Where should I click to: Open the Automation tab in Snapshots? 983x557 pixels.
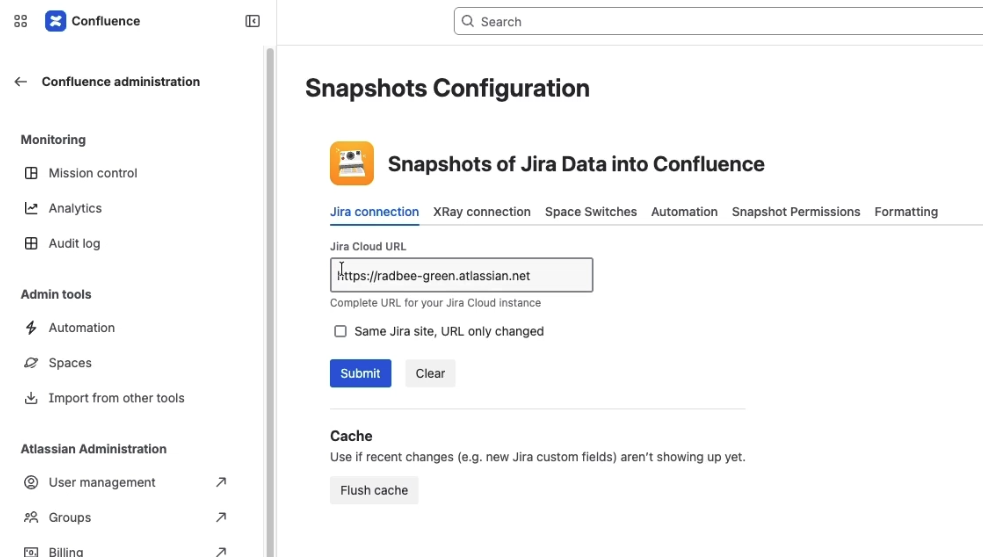tap(684, 212)
